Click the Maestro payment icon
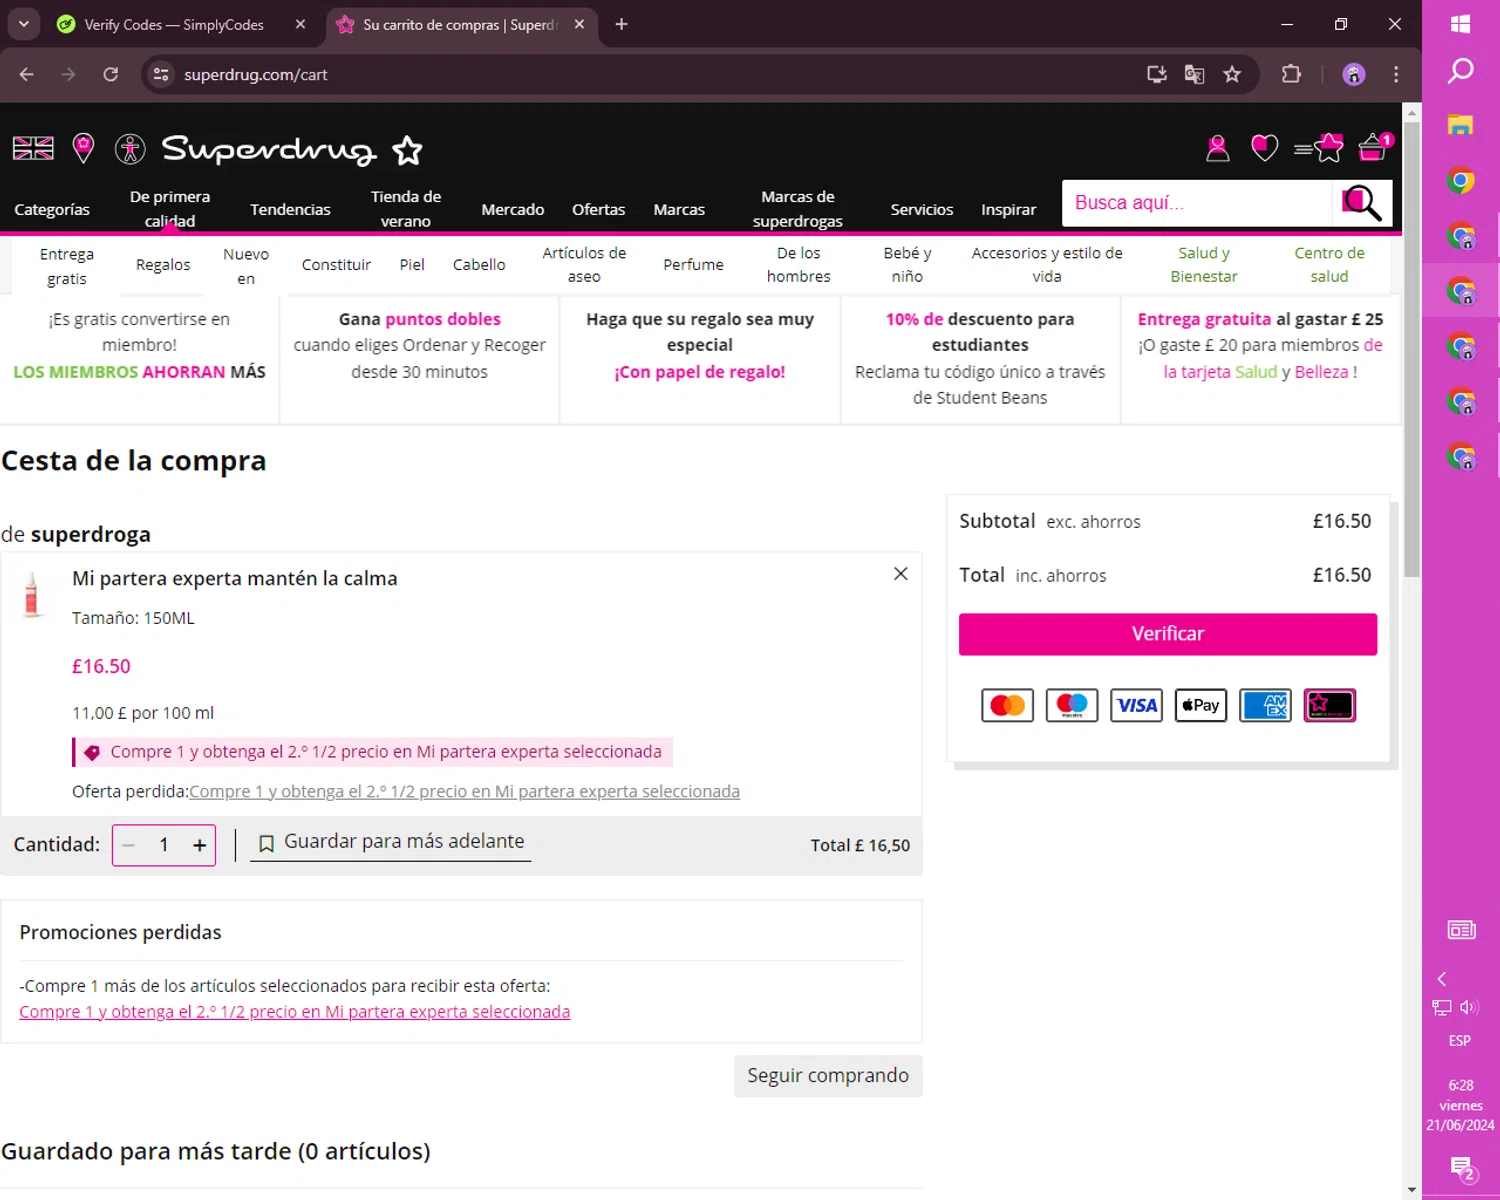The width and height of the screenshot is (1500, 1200). click(1072, 705)
